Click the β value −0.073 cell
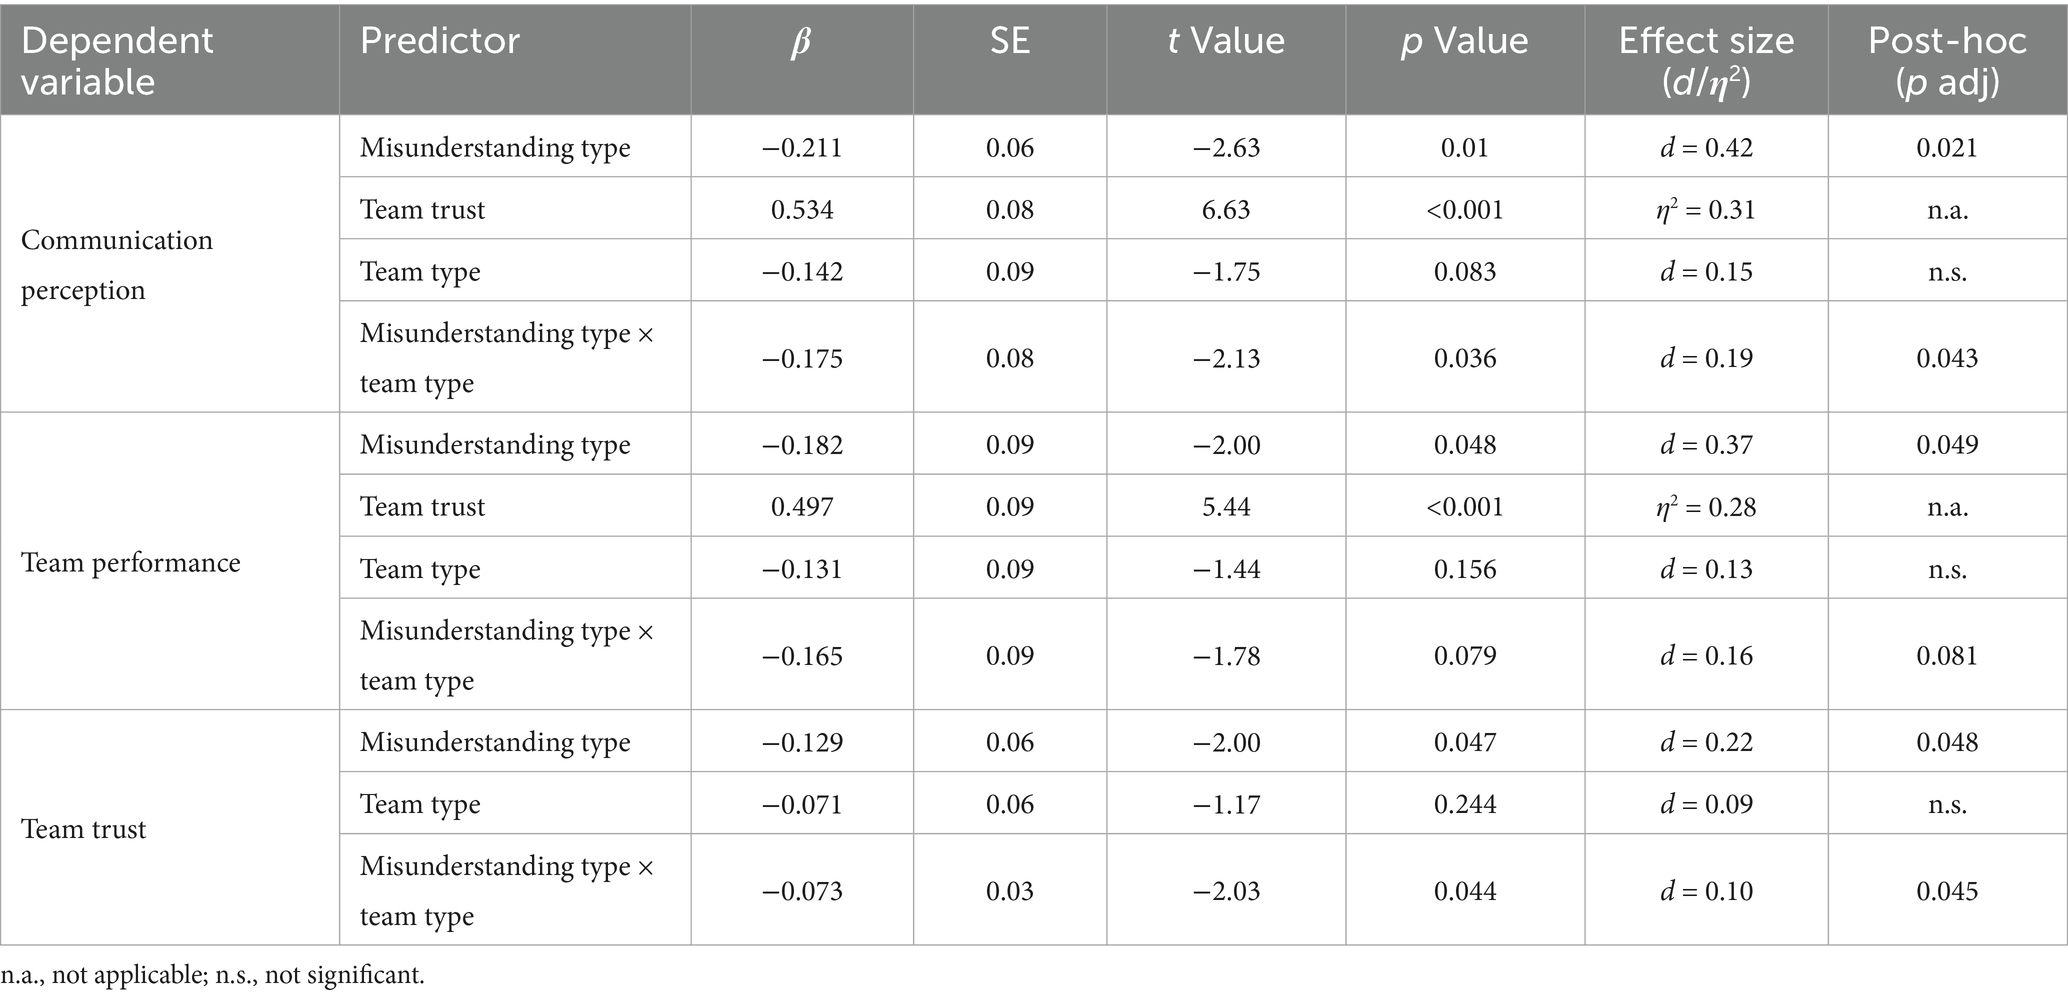The image size is (2068, 997). pyautogui.click(x=802, y=891)
